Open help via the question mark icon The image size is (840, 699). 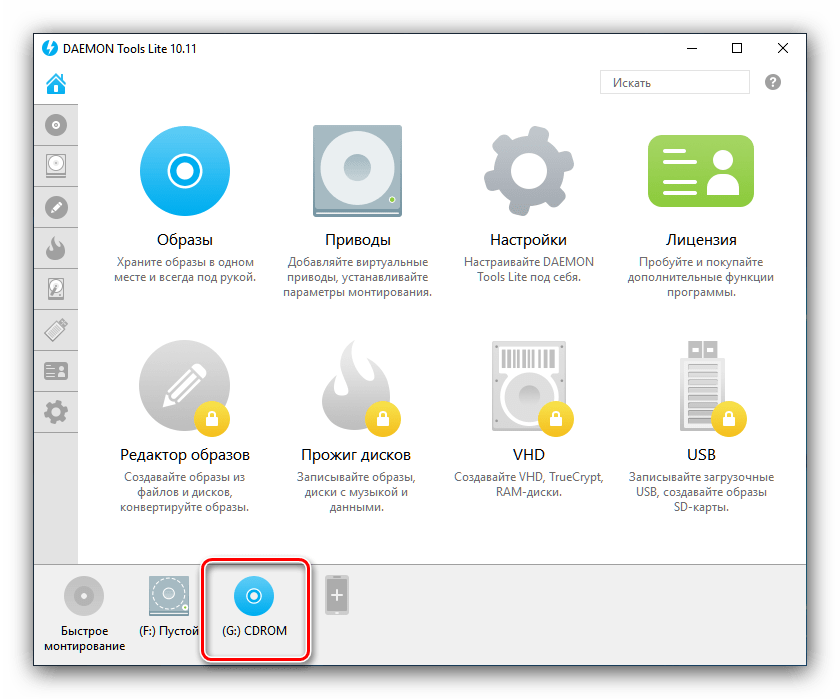(x=772, y=82)
